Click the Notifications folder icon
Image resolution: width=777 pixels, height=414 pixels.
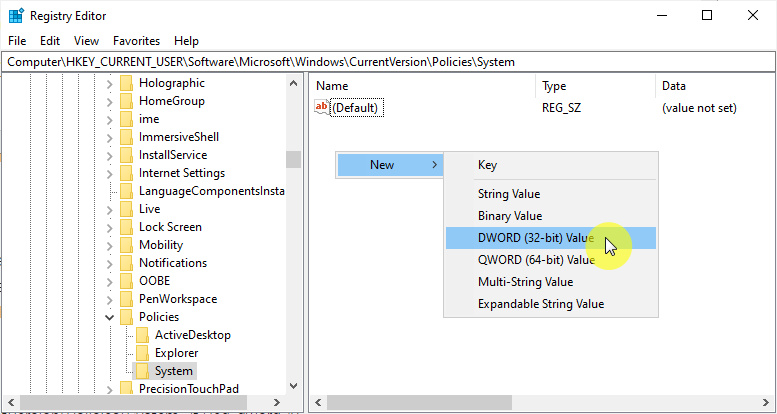pos(126,263)
